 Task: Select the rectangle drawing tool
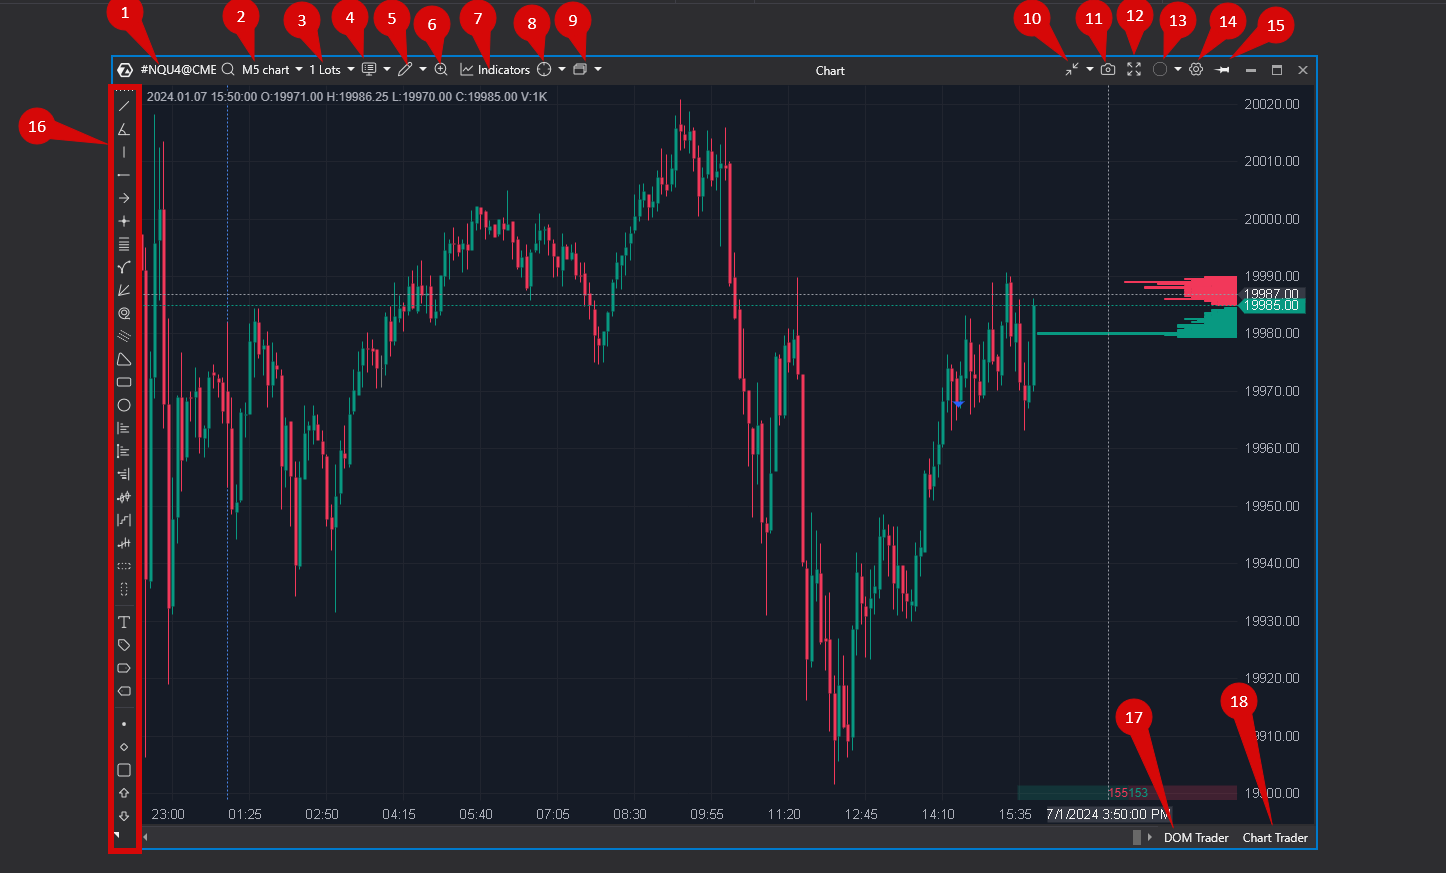[x=124, y=382]
